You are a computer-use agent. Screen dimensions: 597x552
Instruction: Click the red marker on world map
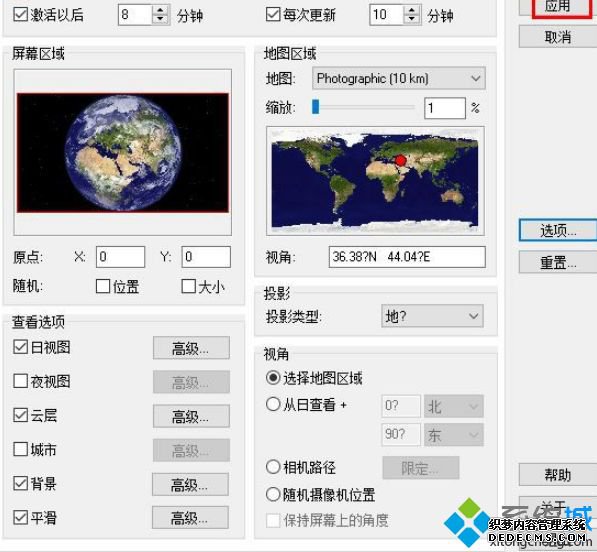400,160
